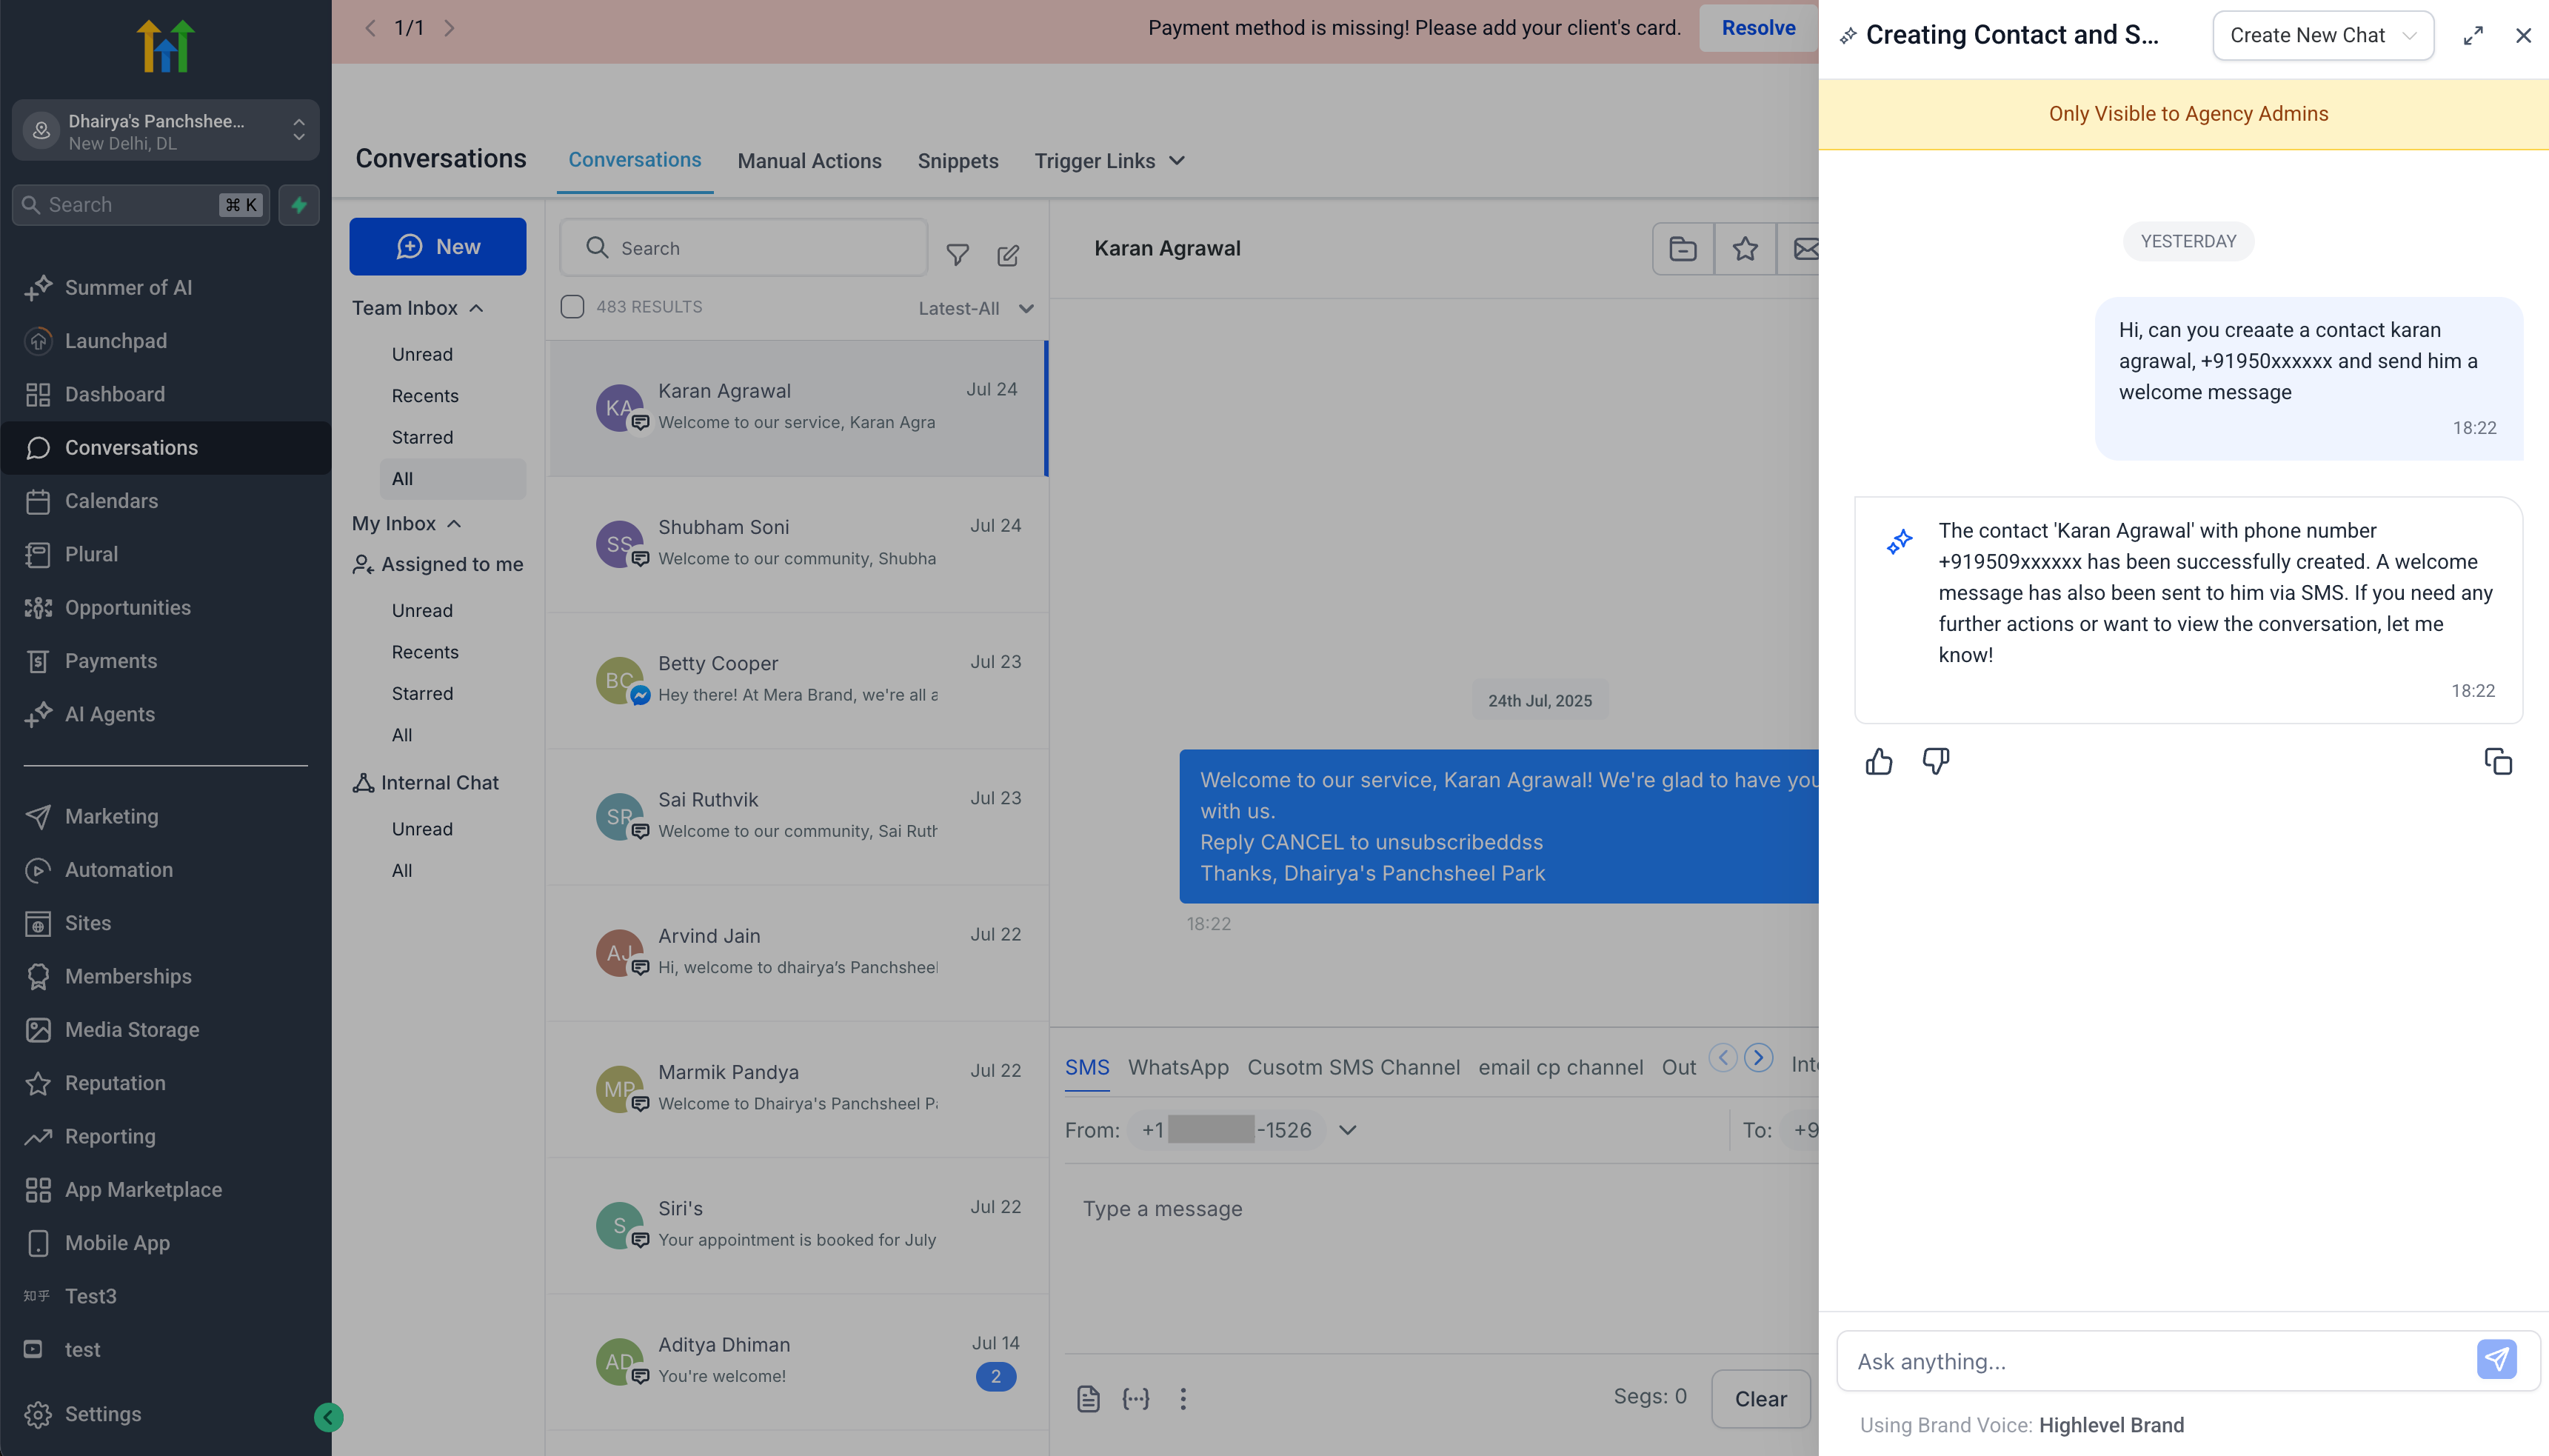Open the Latest-All sort dropdown
Screen dimensions: 2549x1456
(x=976, y=308)
